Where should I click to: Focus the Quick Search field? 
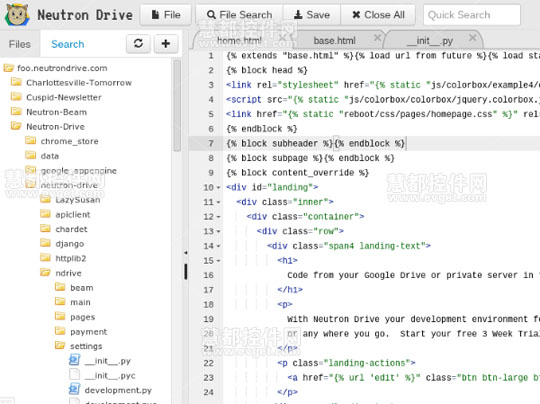click(472, 15)
